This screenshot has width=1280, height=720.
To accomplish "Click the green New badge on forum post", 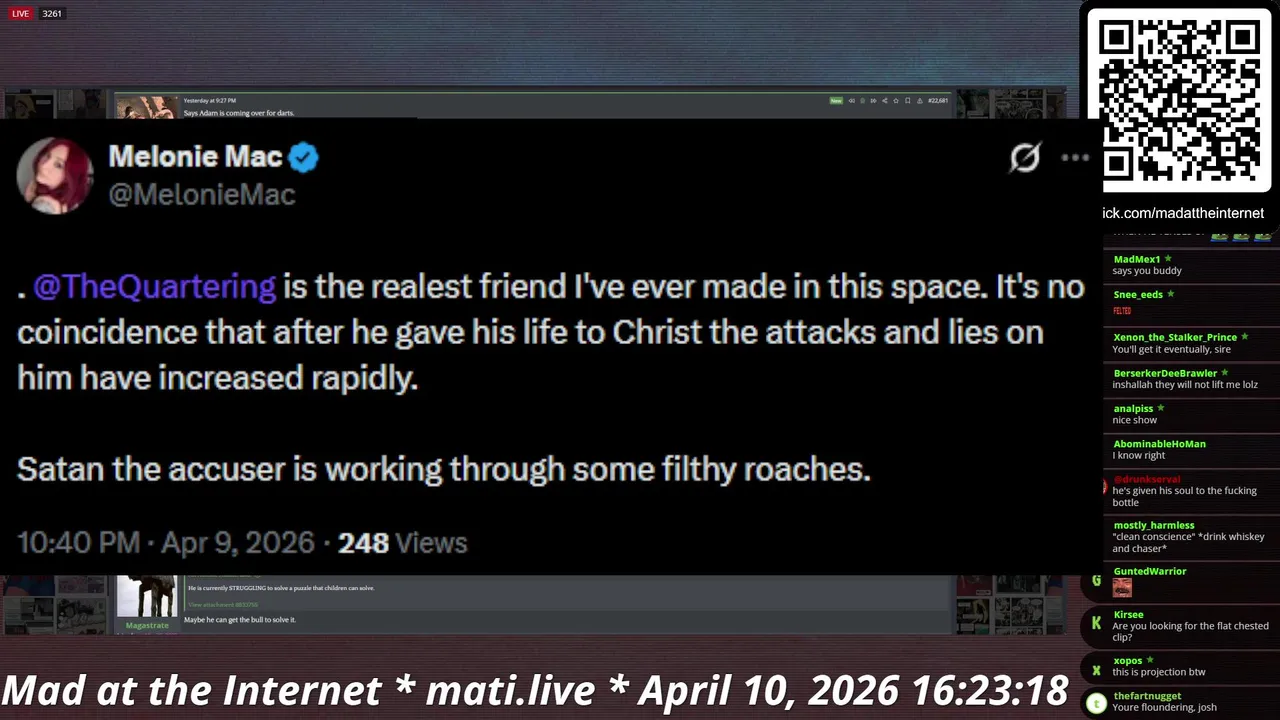I will tap(836, 101).
